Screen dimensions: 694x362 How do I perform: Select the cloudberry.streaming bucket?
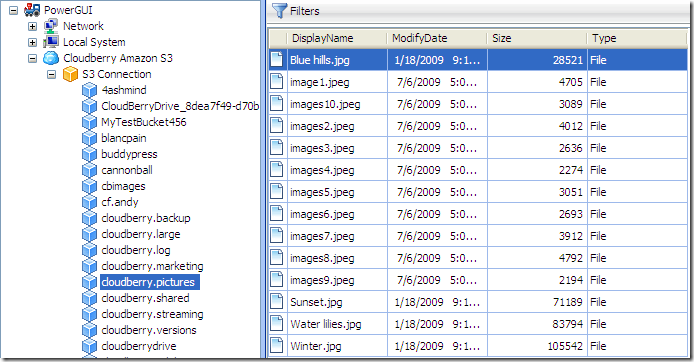[152, 314]
